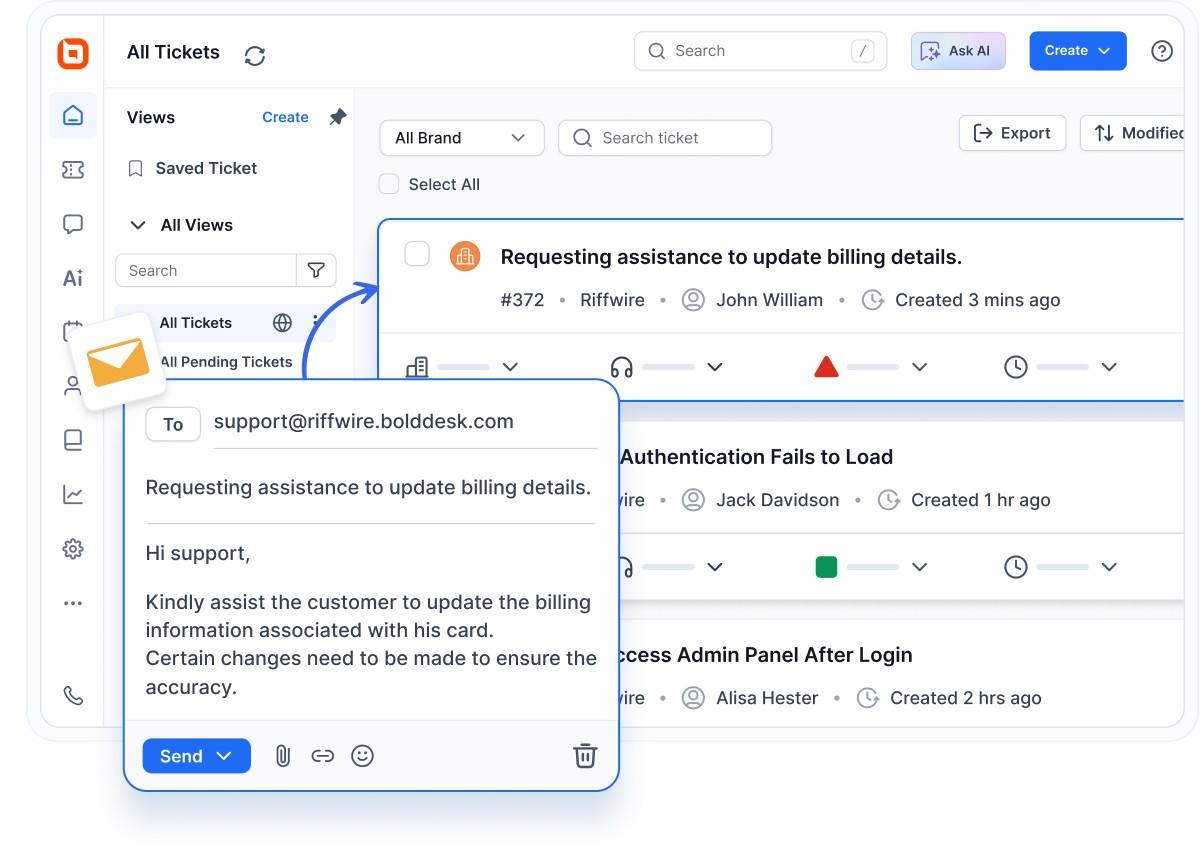
Task: Click the refresh icon beside All Tickets
Action: pyautogui.click(x=255, y=55)
